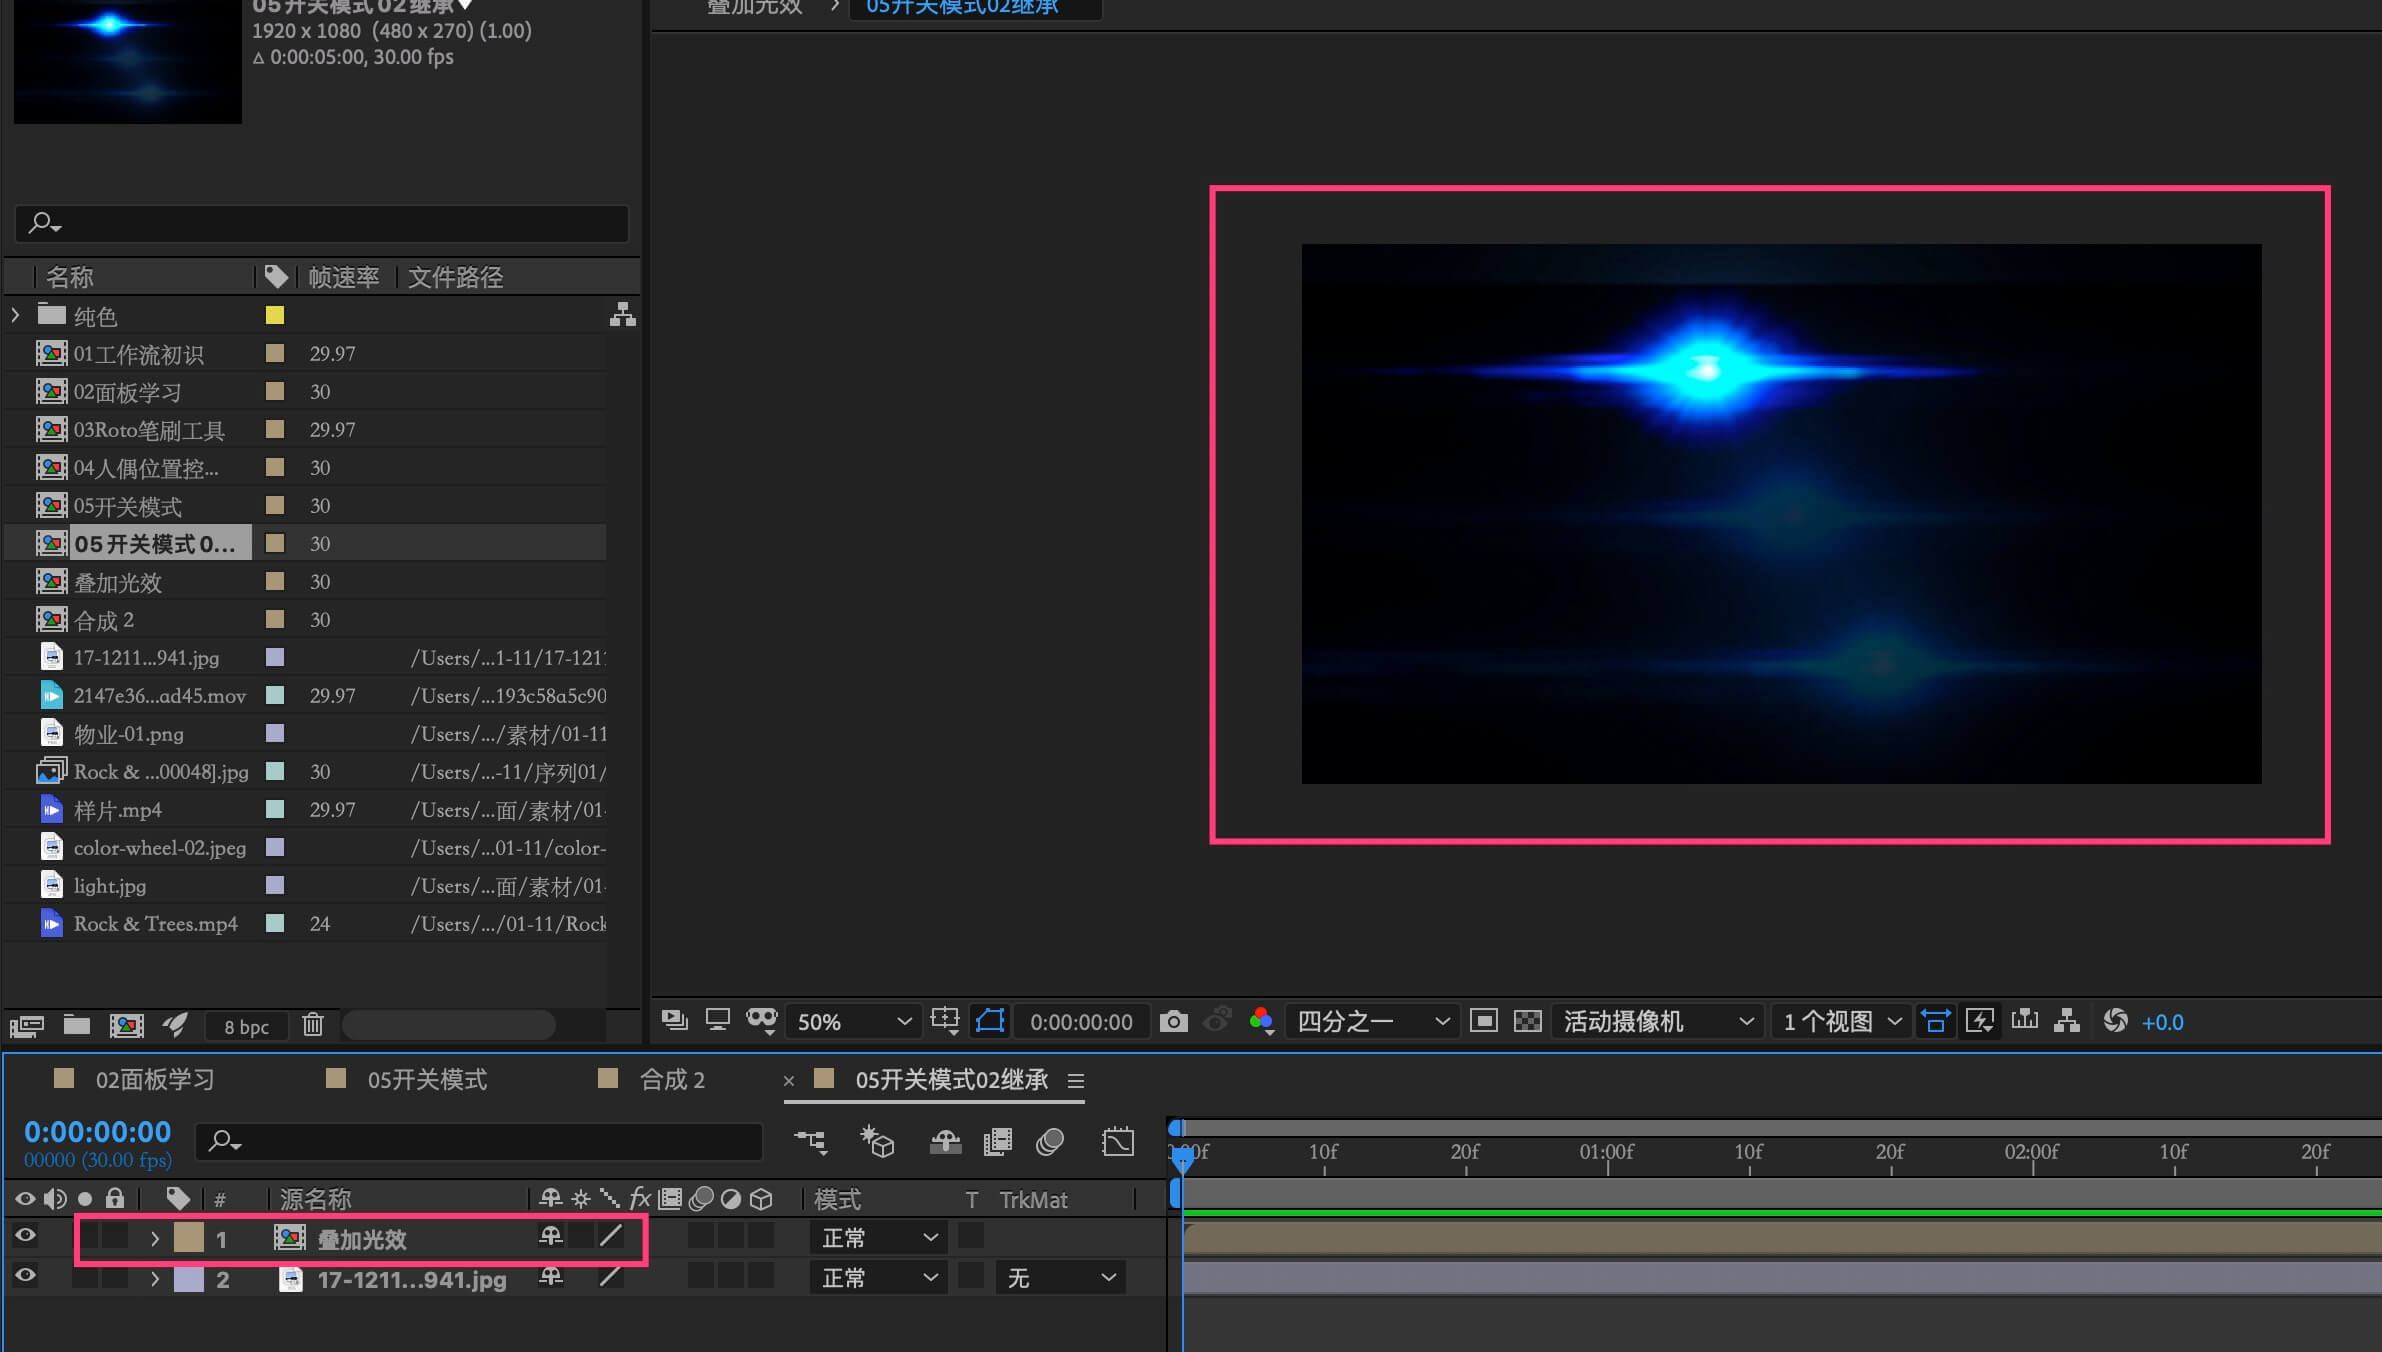Click the camera snapshot icon in viewer

point(1173,1021)
